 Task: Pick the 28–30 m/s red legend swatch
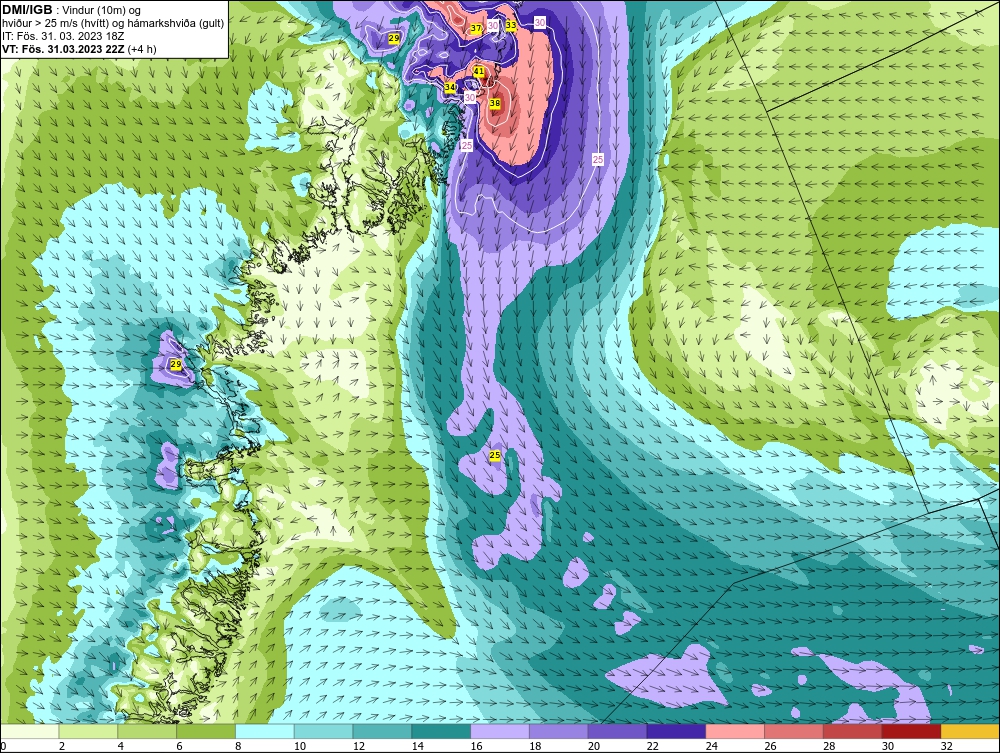853,731
